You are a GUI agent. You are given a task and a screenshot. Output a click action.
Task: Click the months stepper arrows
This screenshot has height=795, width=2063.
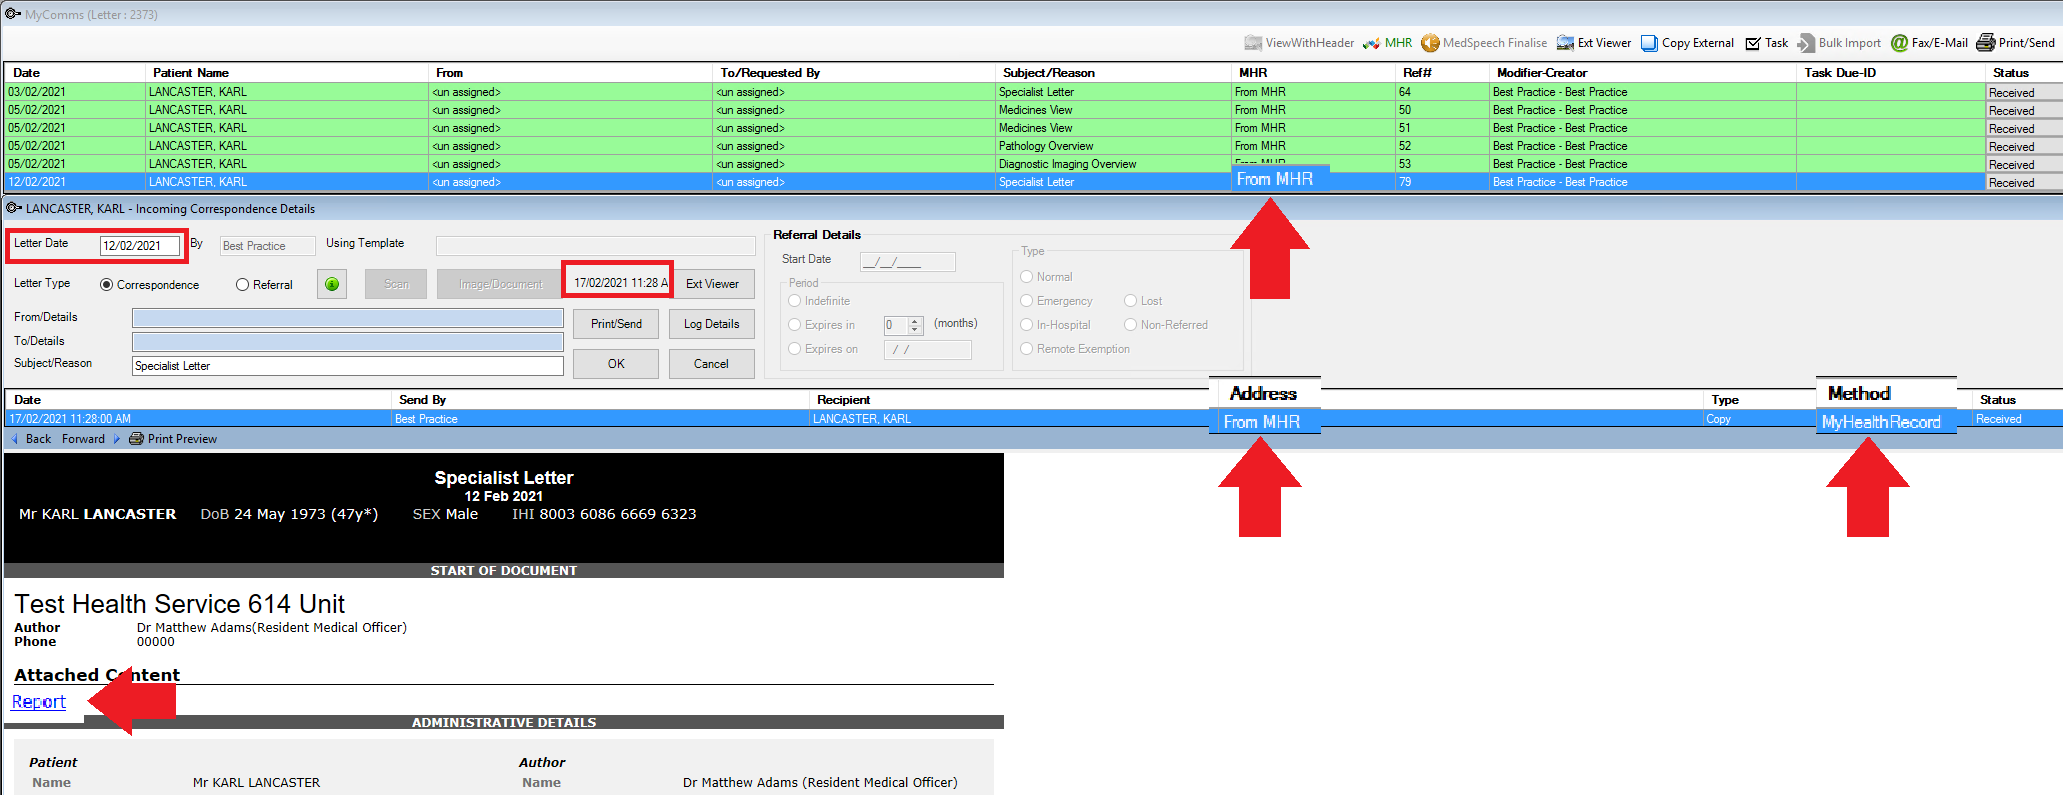click(915, 325)
